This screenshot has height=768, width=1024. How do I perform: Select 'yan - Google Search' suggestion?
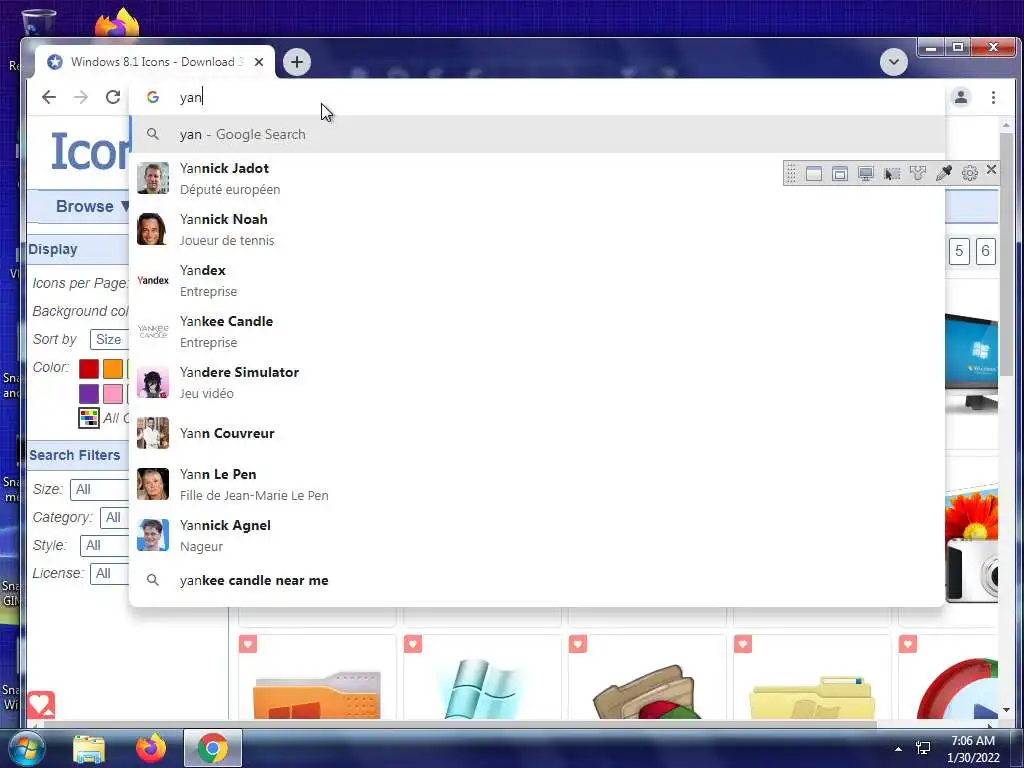(x=537, y=134)
